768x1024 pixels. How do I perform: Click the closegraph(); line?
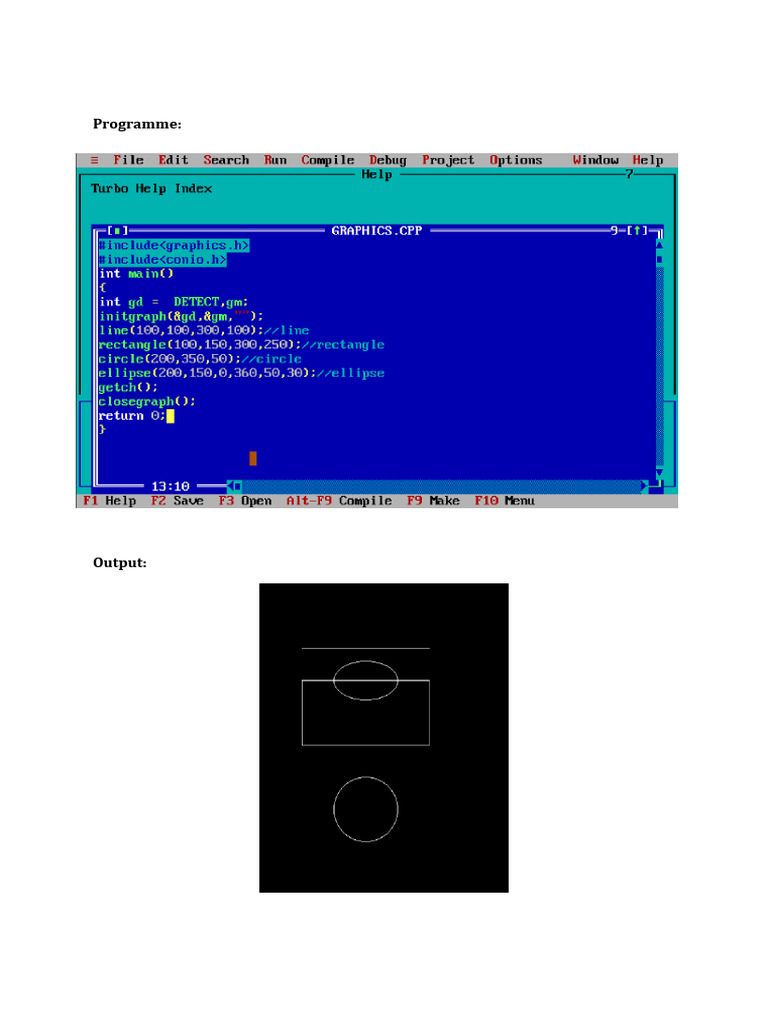click(x=147, y=402)
